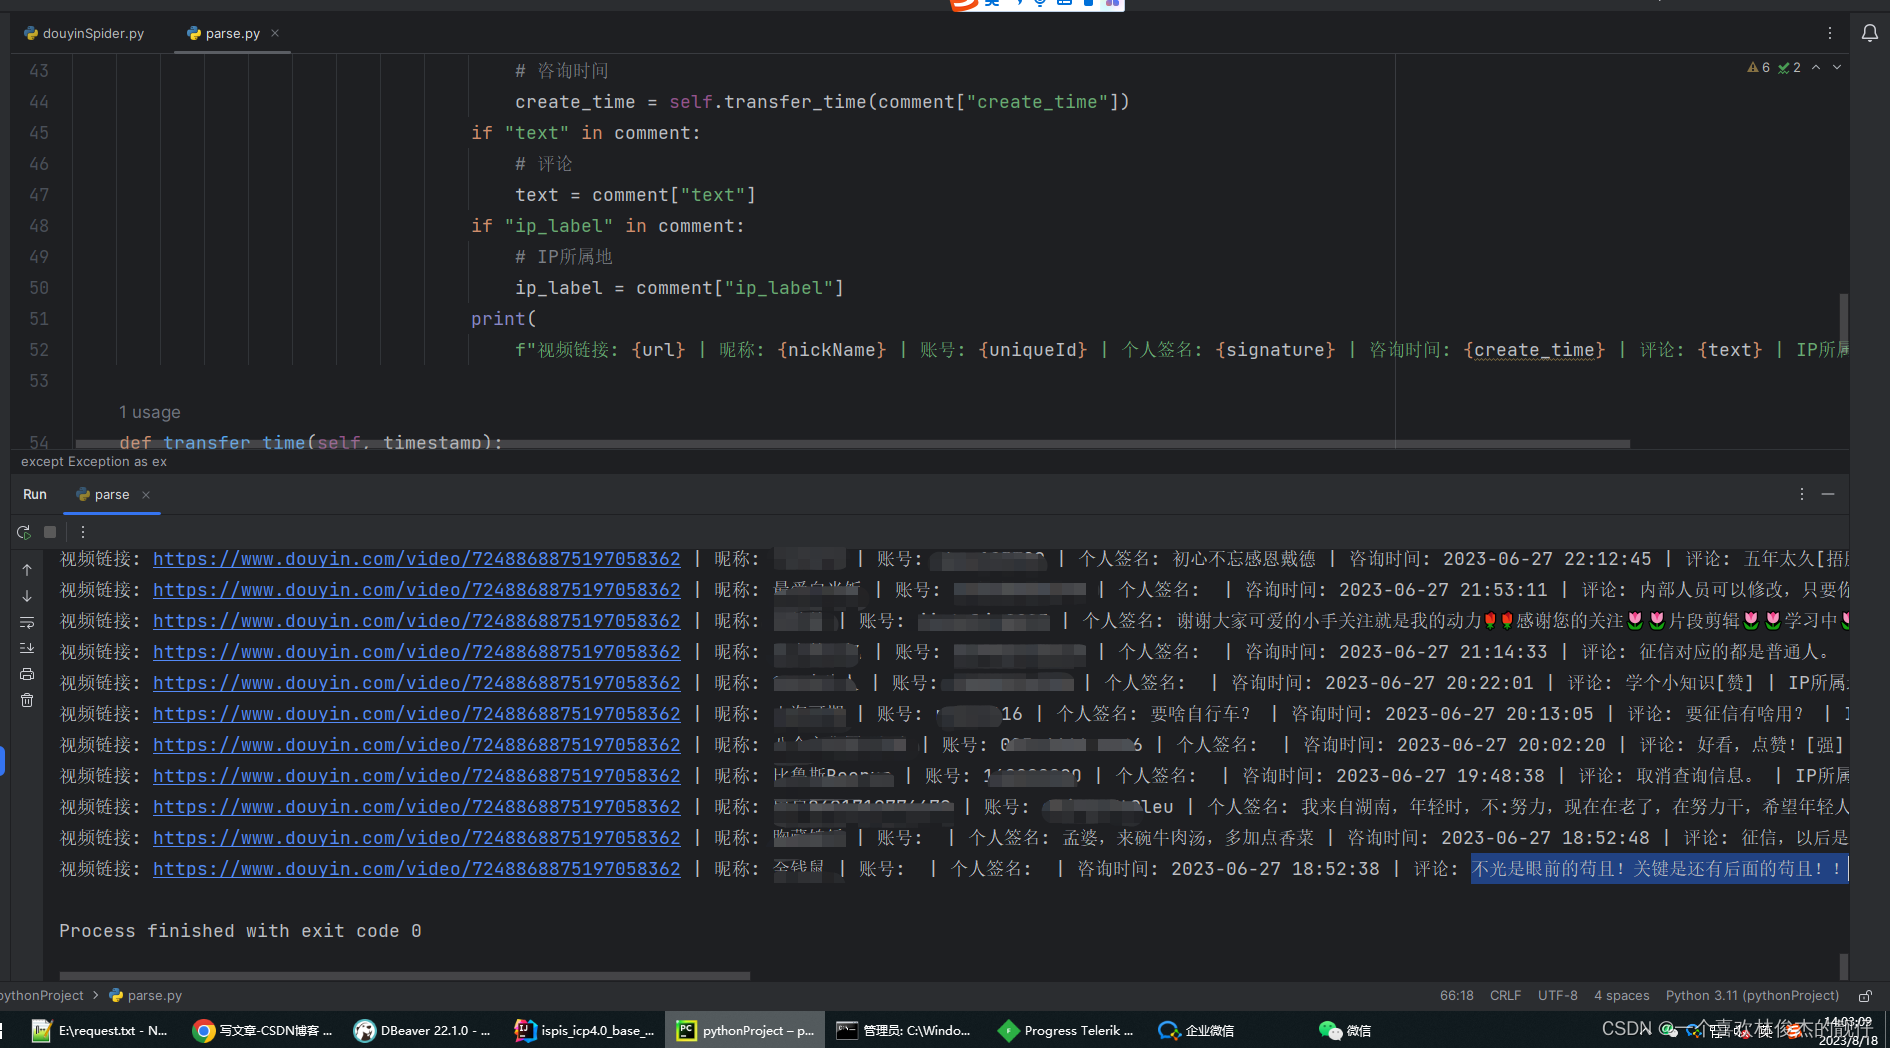This screenshot has height=1048, width=1890.
Task: Toggle soft-wrap in console output
Action: pos(27,622)
